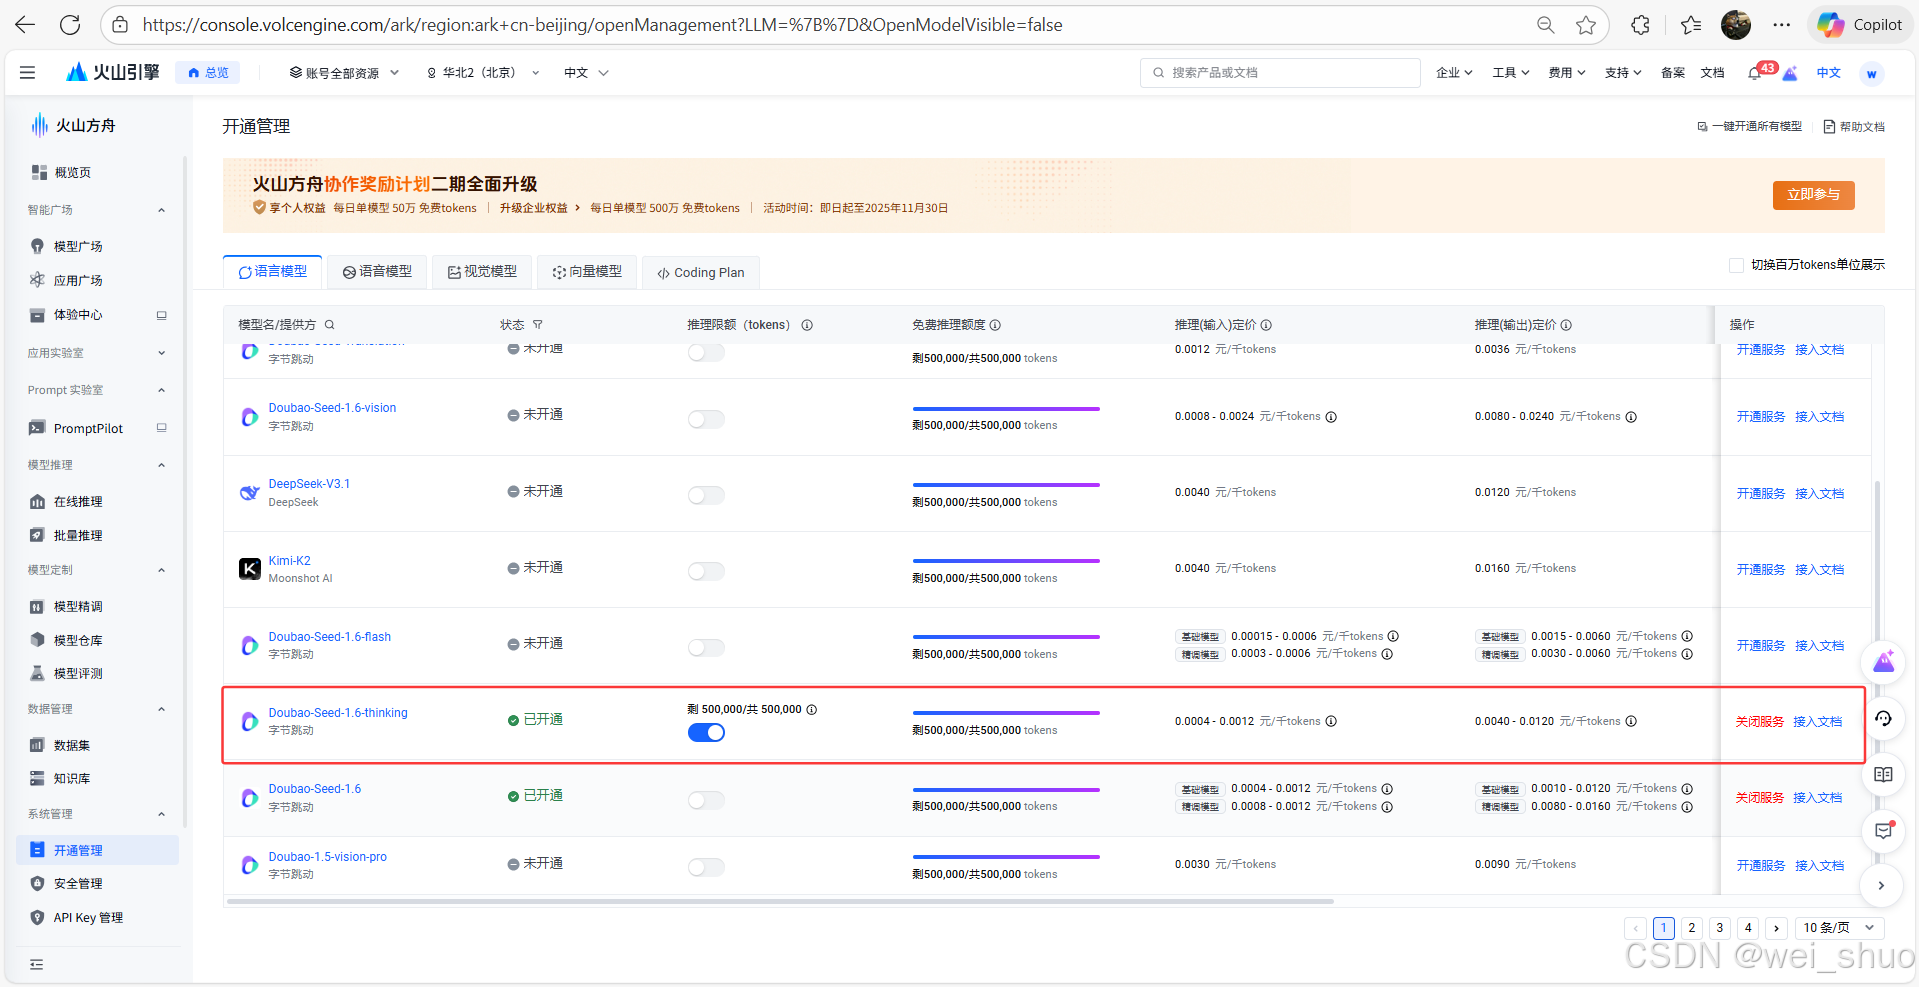Open PromptPilot in sidebar
1919x987 pixels.
coord(88,428)
